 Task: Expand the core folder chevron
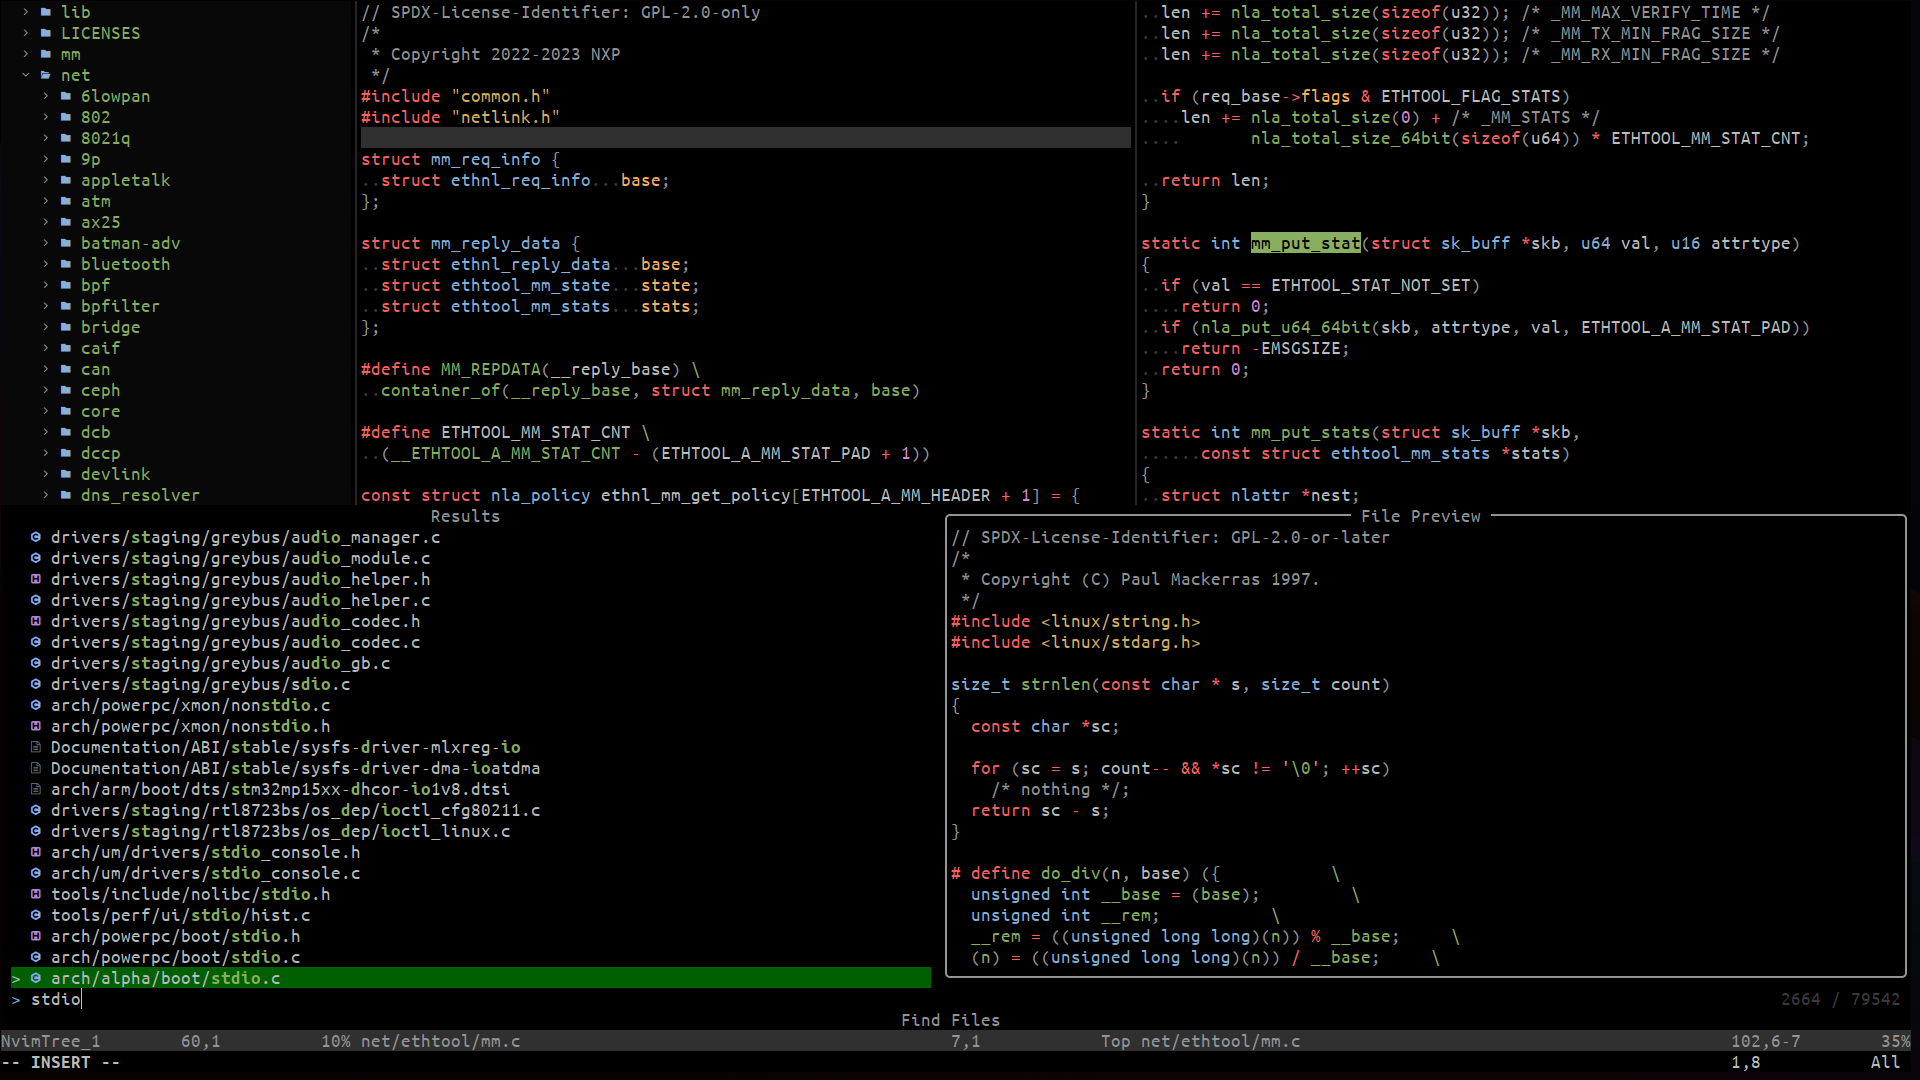click(x=46, y=411)
